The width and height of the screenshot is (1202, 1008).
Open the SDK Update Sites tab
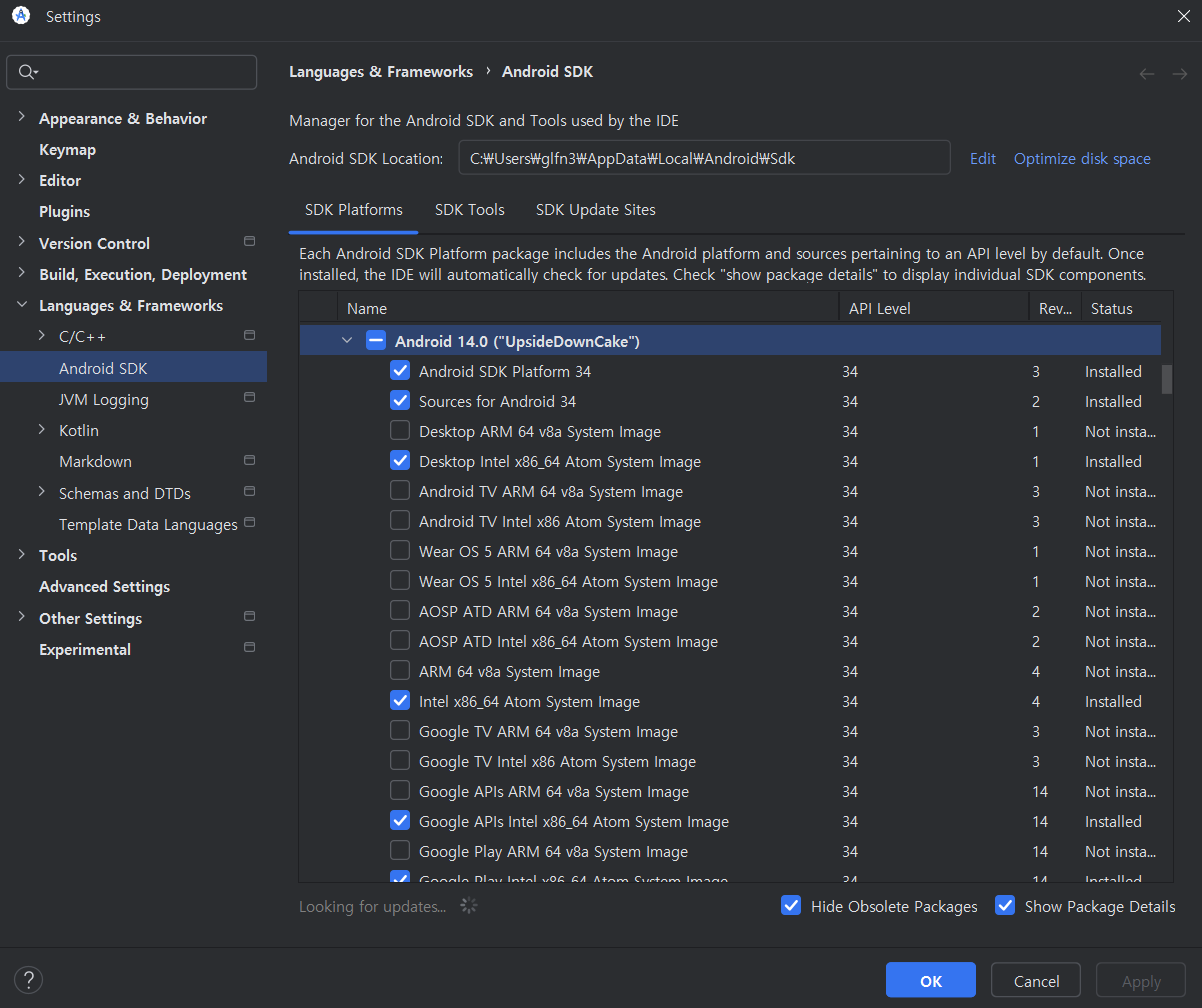click(x=595, y=210)
